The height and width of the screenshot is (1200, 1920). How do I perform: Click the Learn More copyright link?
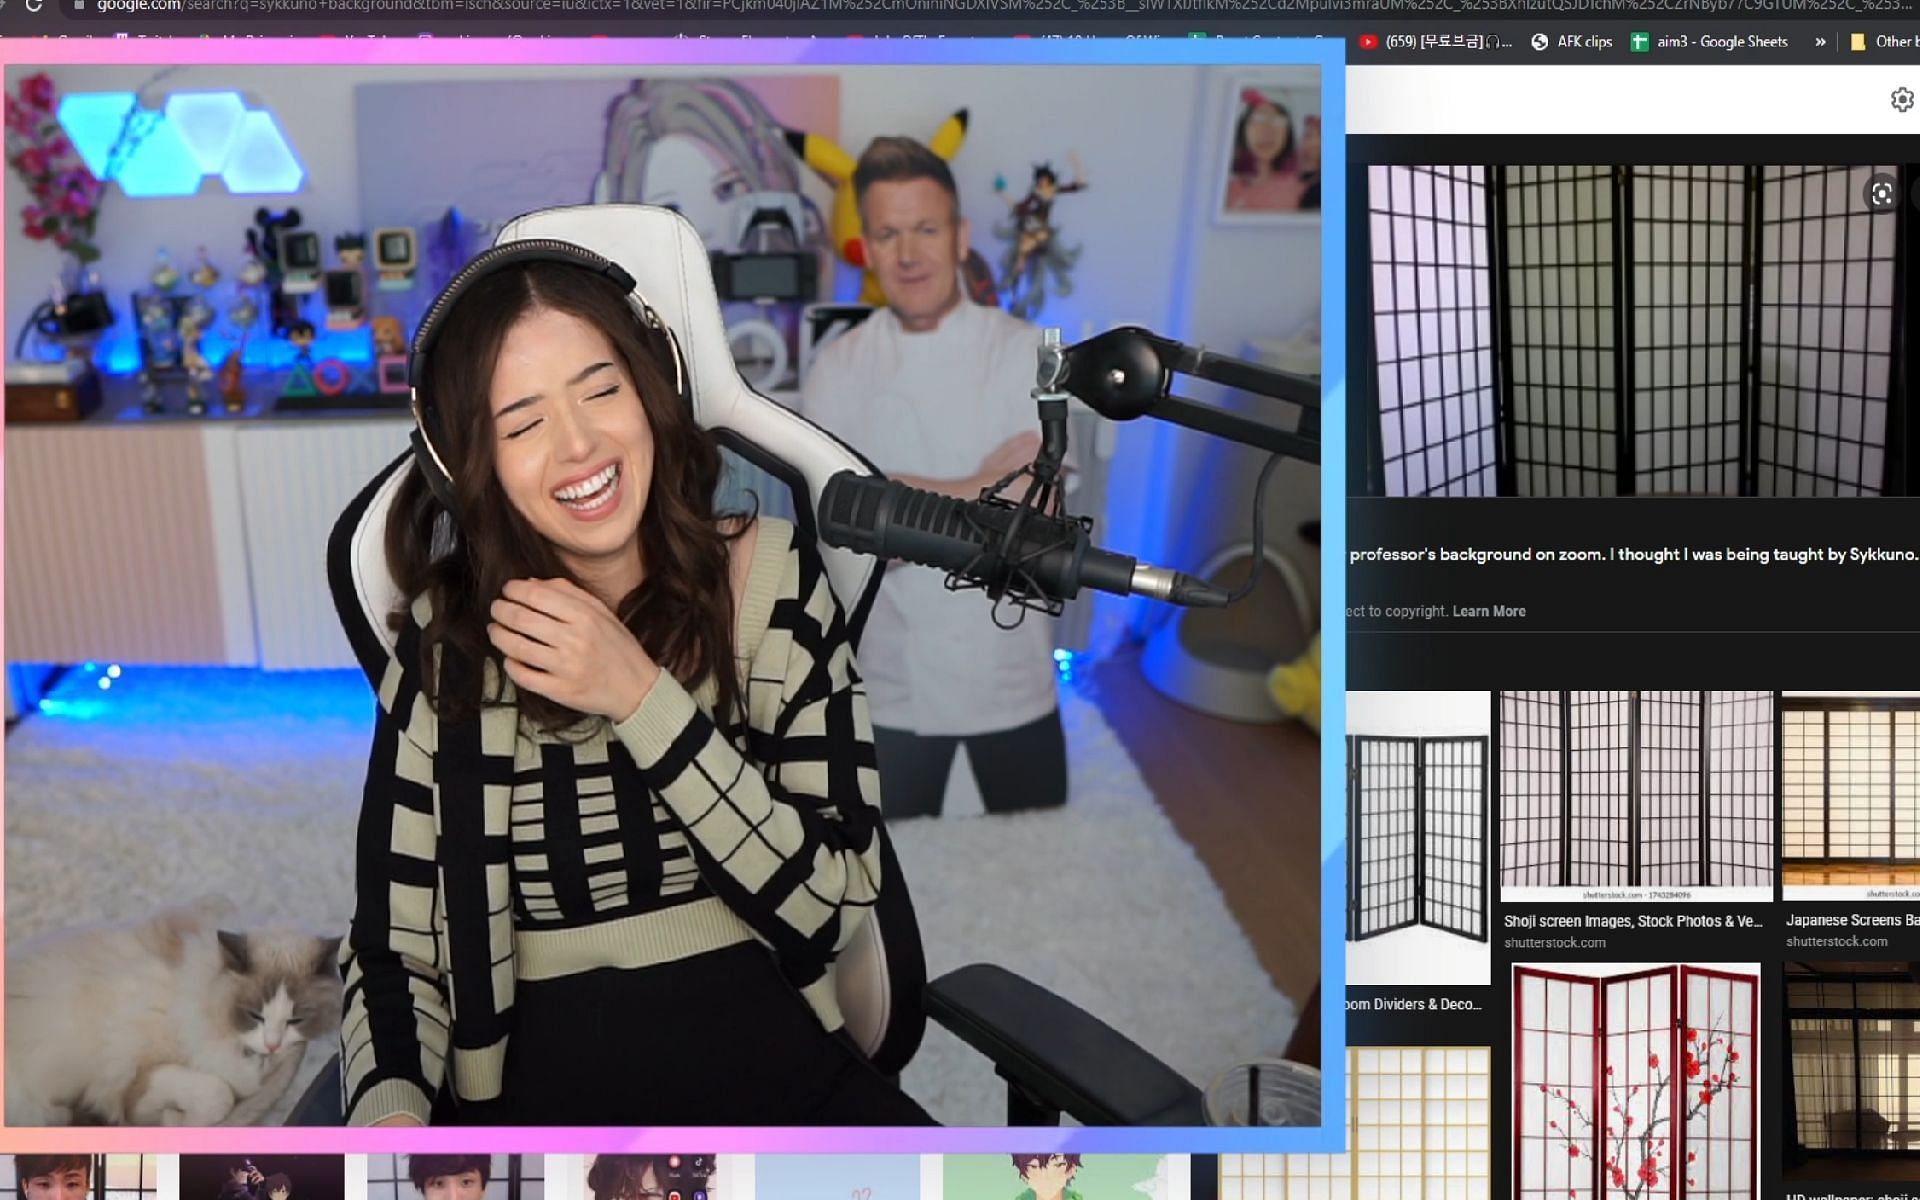1489,611
